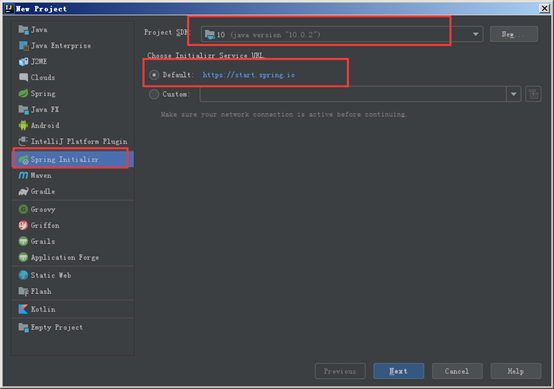
Task: Select Kotlin project type label
Action: click(43, 310)
